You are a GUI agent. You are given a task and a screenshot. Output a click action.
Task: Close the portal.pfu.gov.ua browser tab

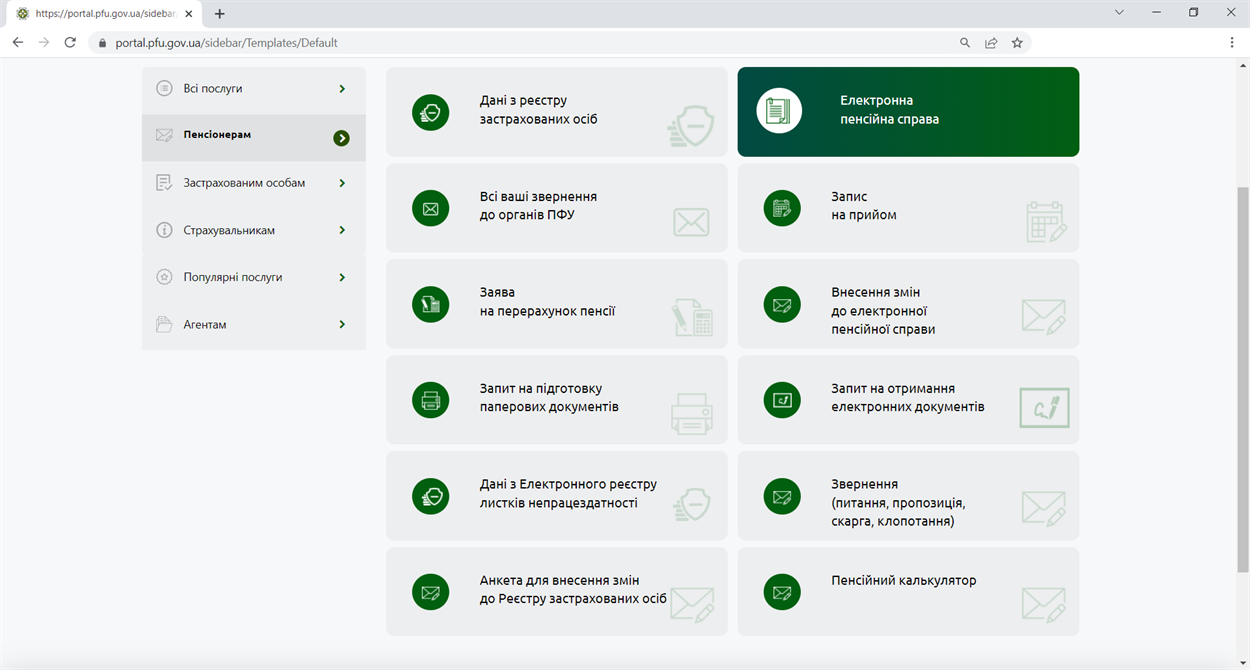pyautogui.click(x=189, y=14)
